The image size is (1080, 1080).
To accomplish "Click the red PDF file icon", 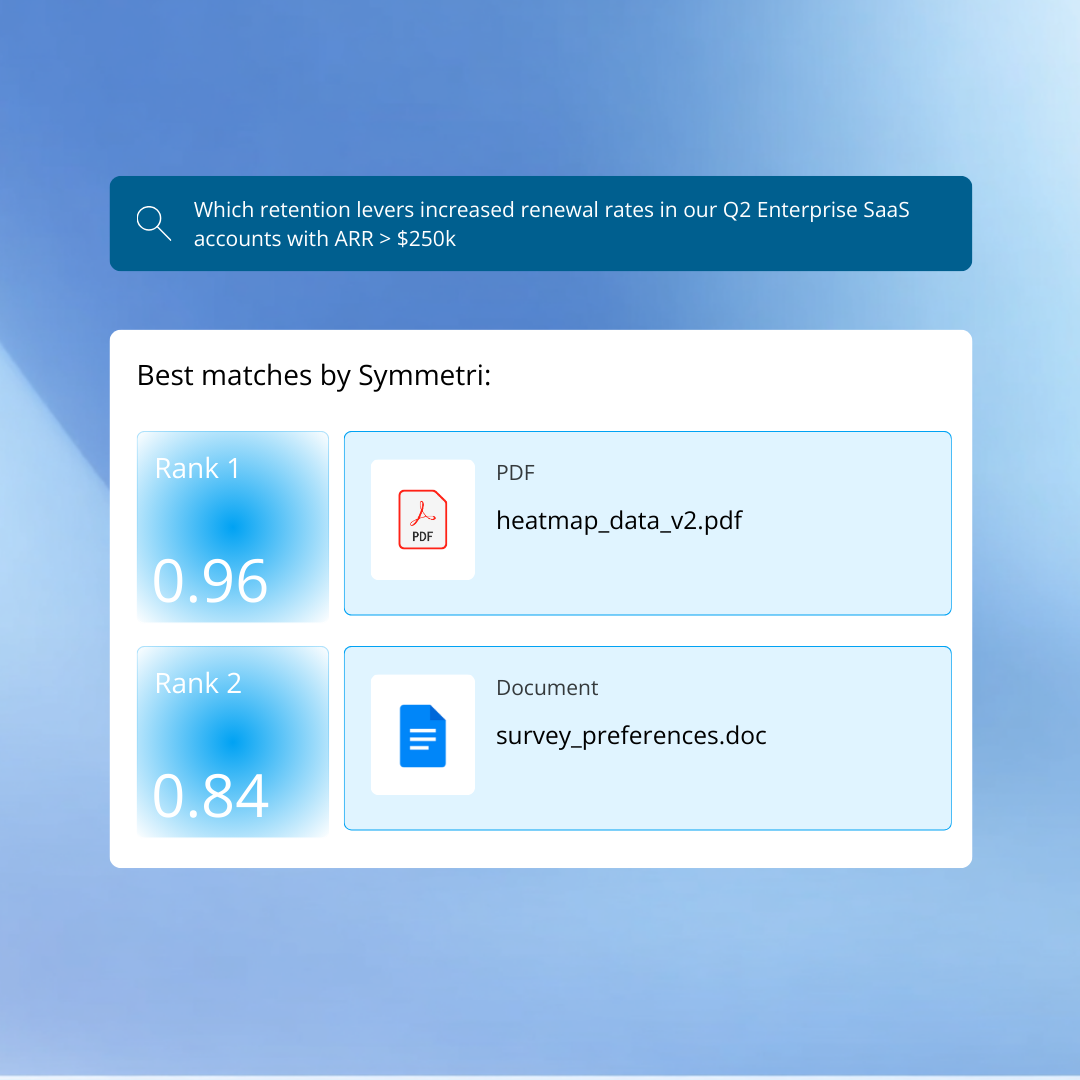I will (x=422, y=520).
